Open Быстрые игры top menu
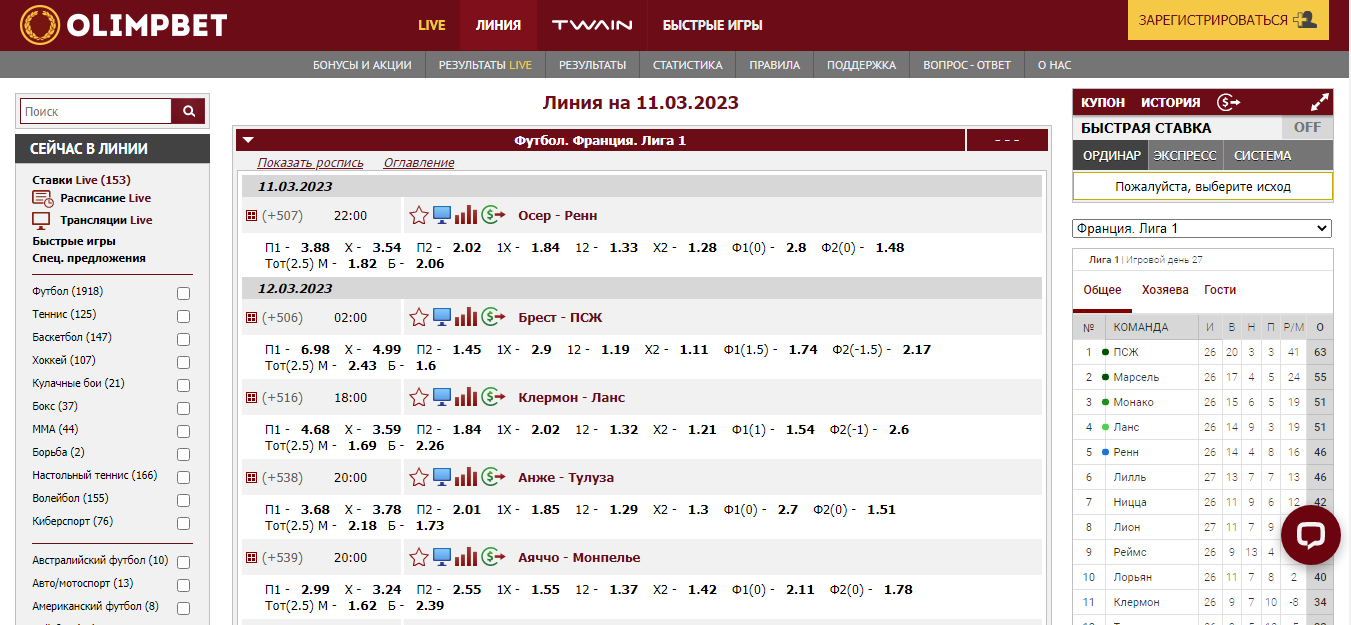The width and height of the screenshot is (1351, 625). click(x=713, y=25)
